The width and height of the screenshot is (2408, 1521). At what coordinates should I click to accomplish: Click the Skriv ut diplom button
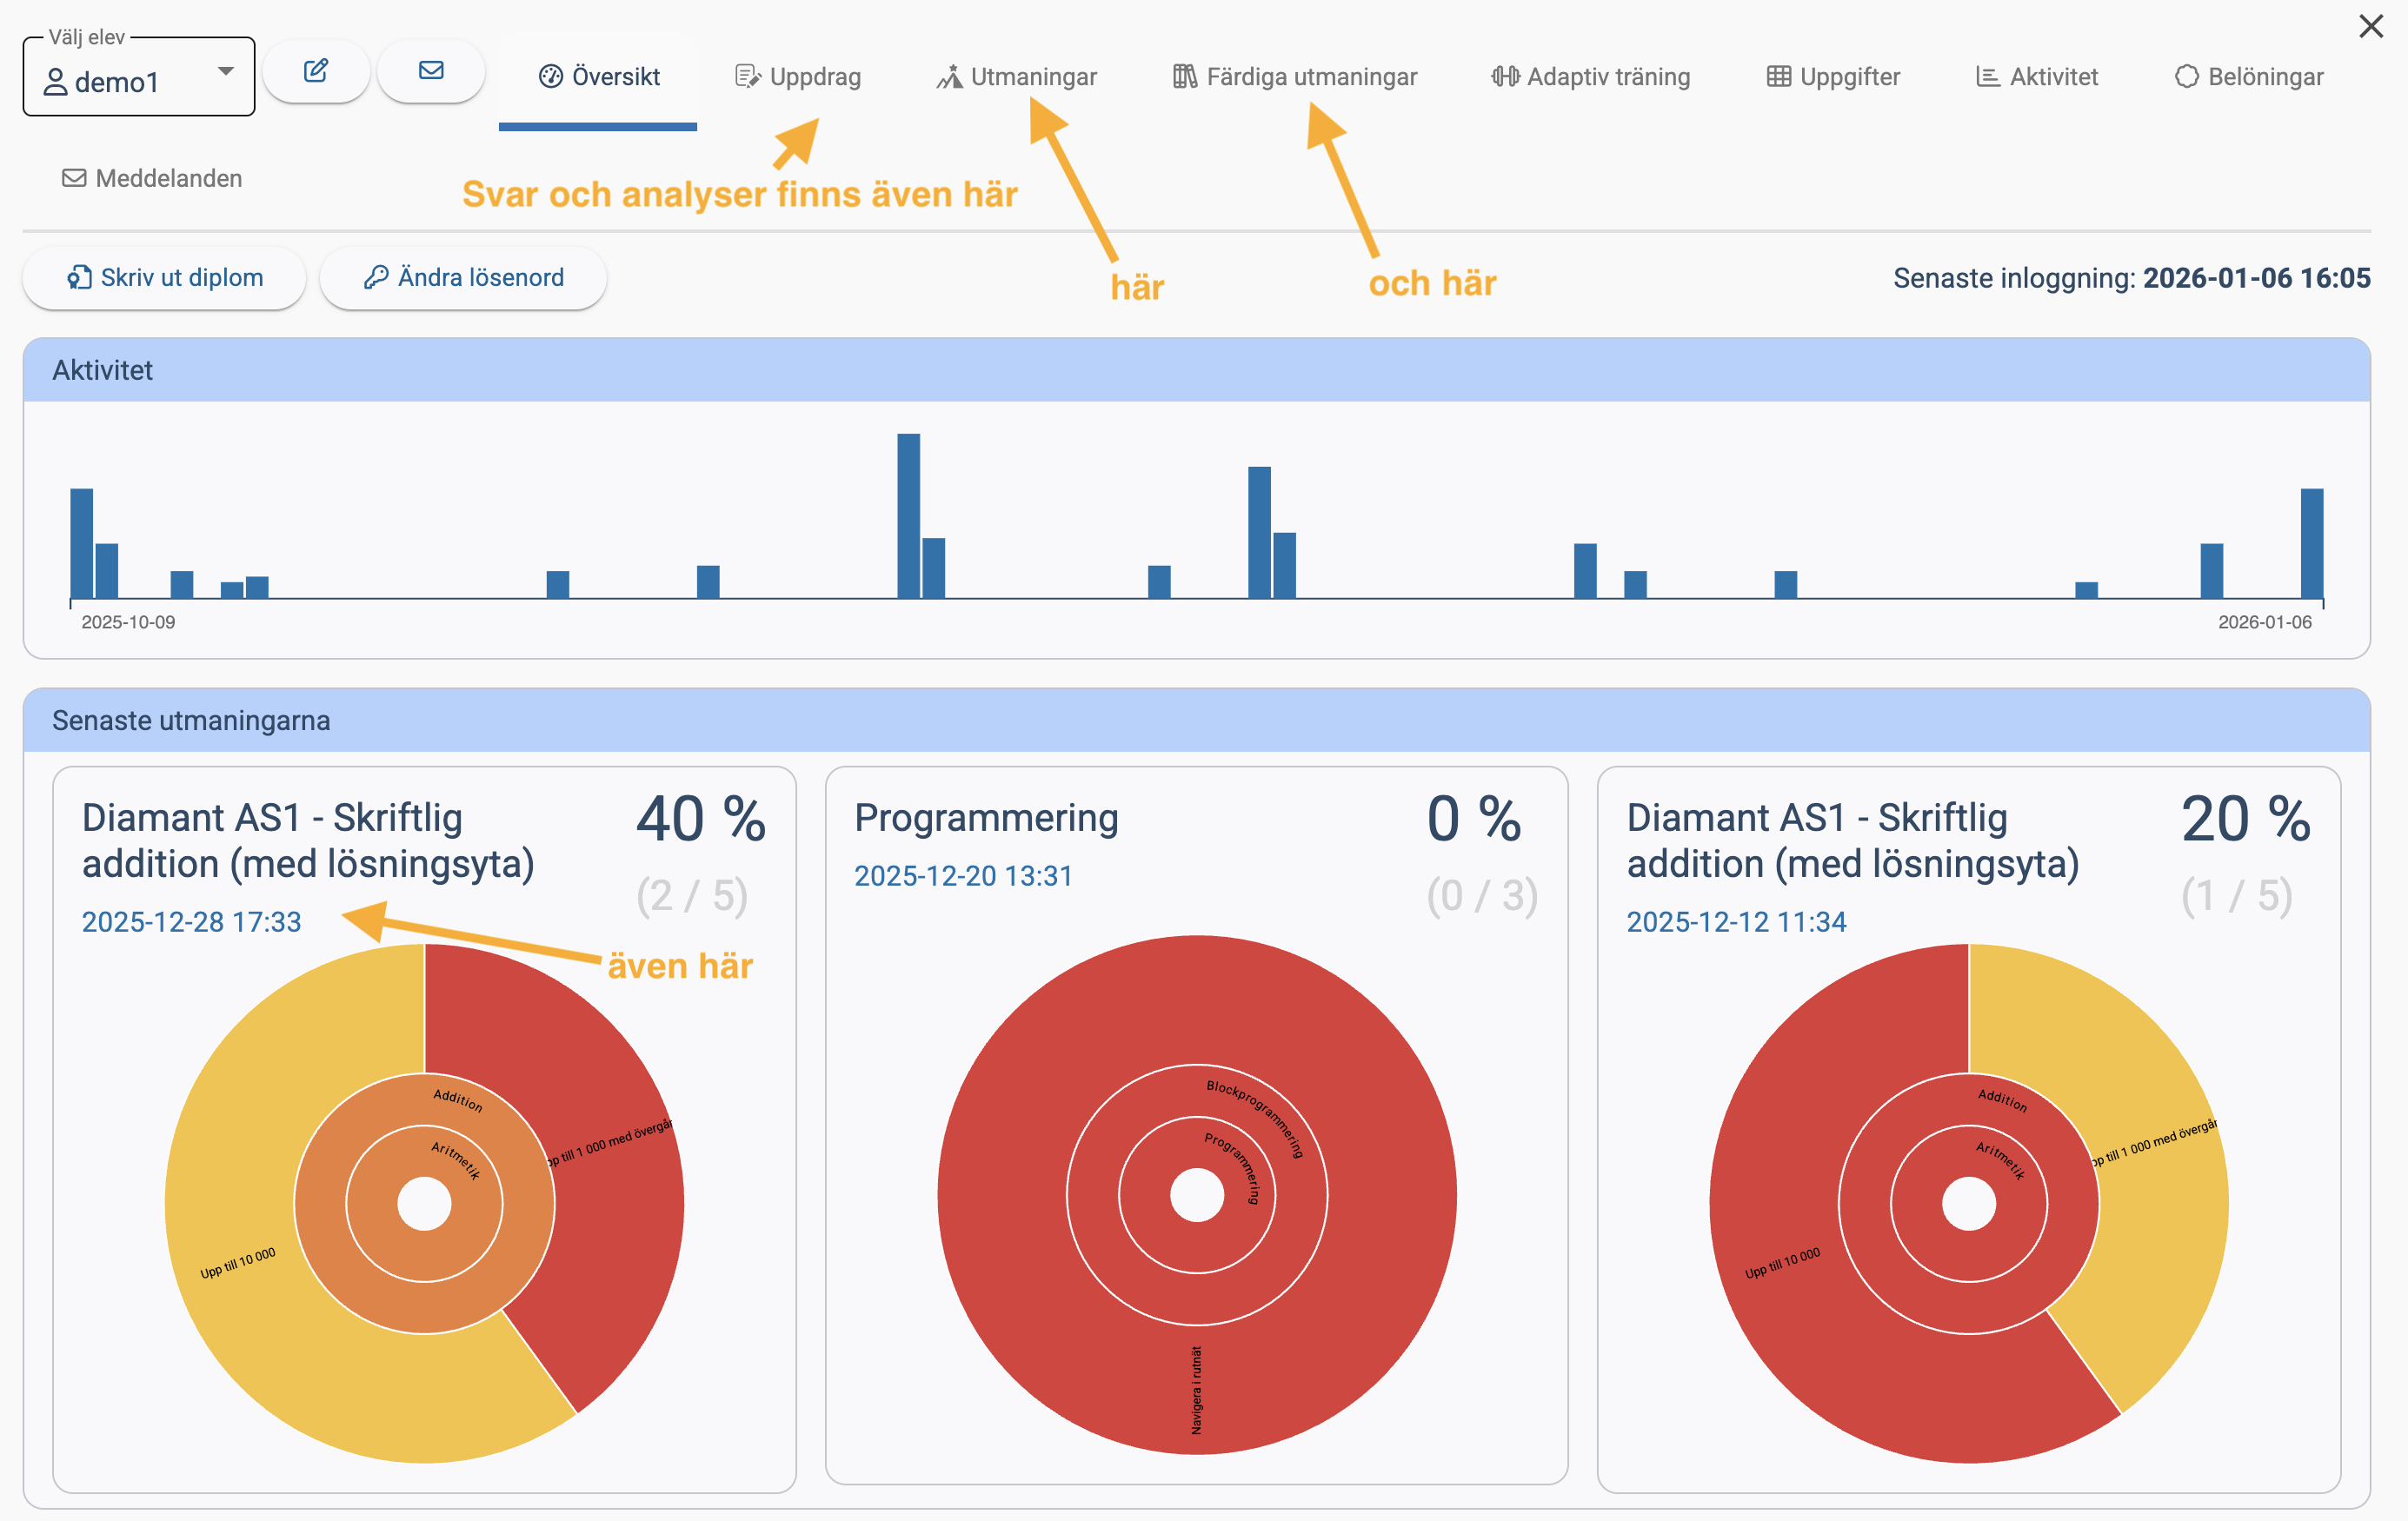pyautogui.click(x=165, y=277)
